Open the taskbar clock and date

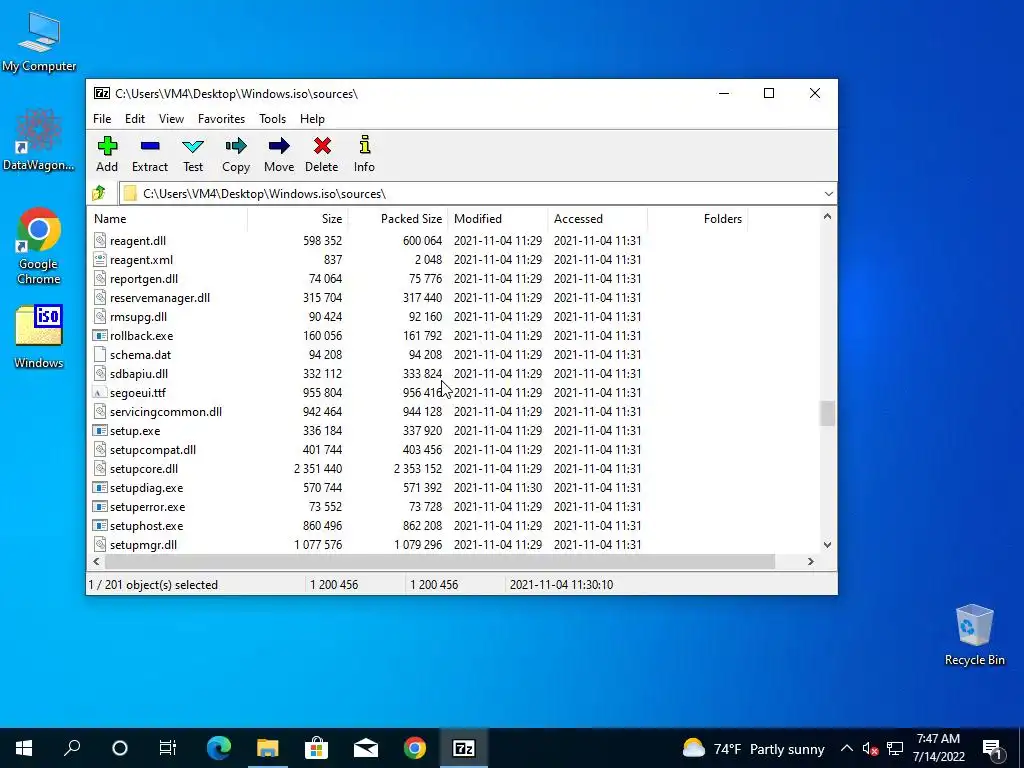(x=938, y=748)
